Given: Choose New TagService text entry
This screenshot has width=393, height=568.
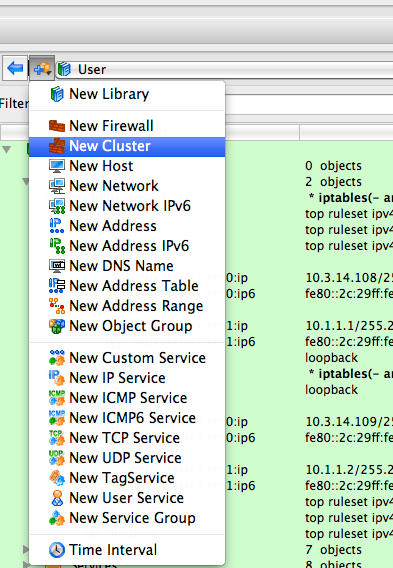Looking at the screenshot, I should click(122, 478).
